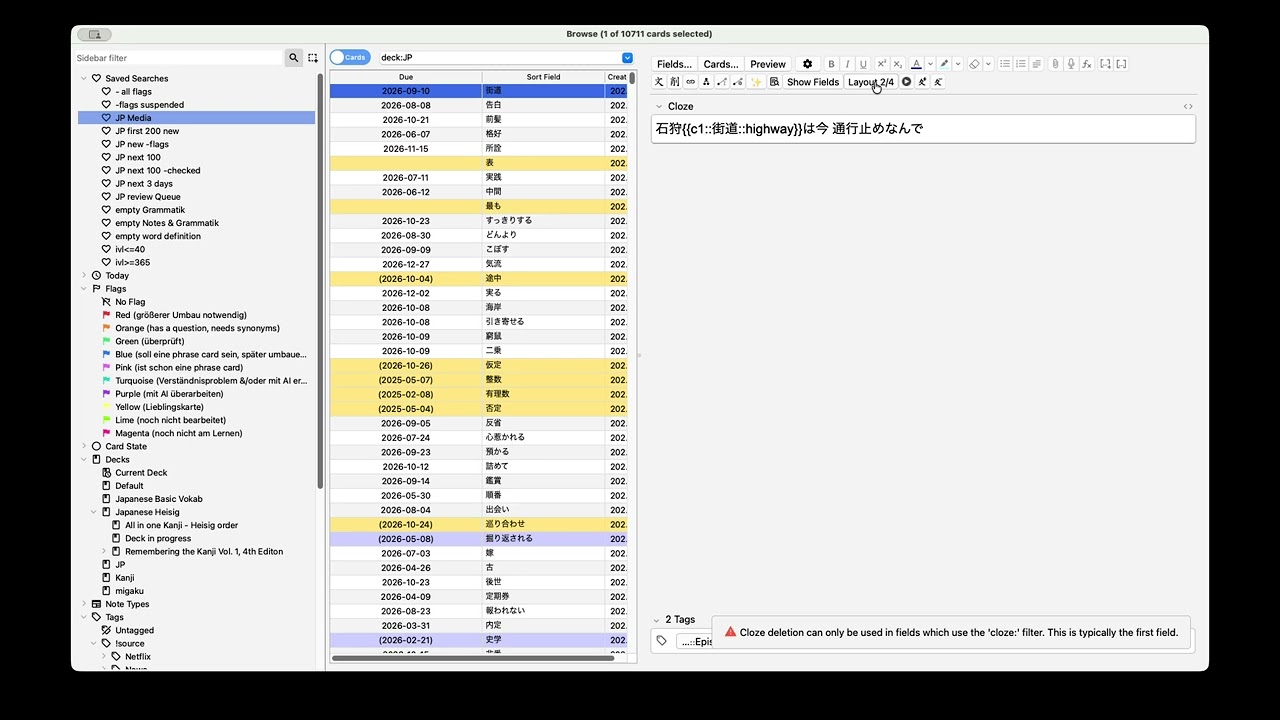This screenshot has width=1280, height=720.
Task: Click the remove formatting eraser icon
Action: pos(974,64)
